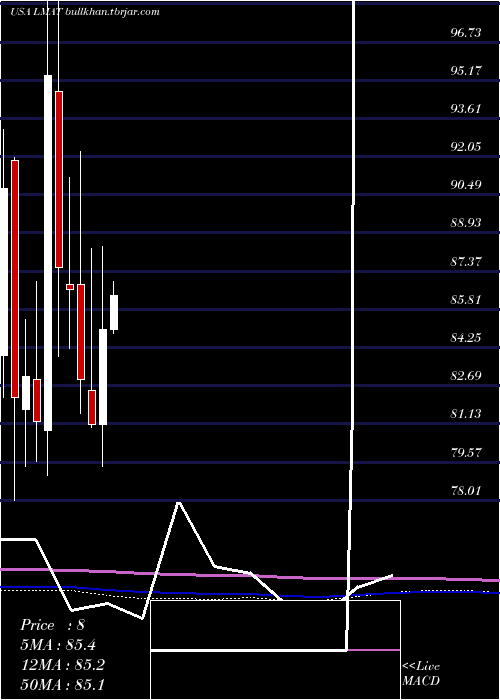Click the 50MA : 85.1 legend value

coord(62,684)
